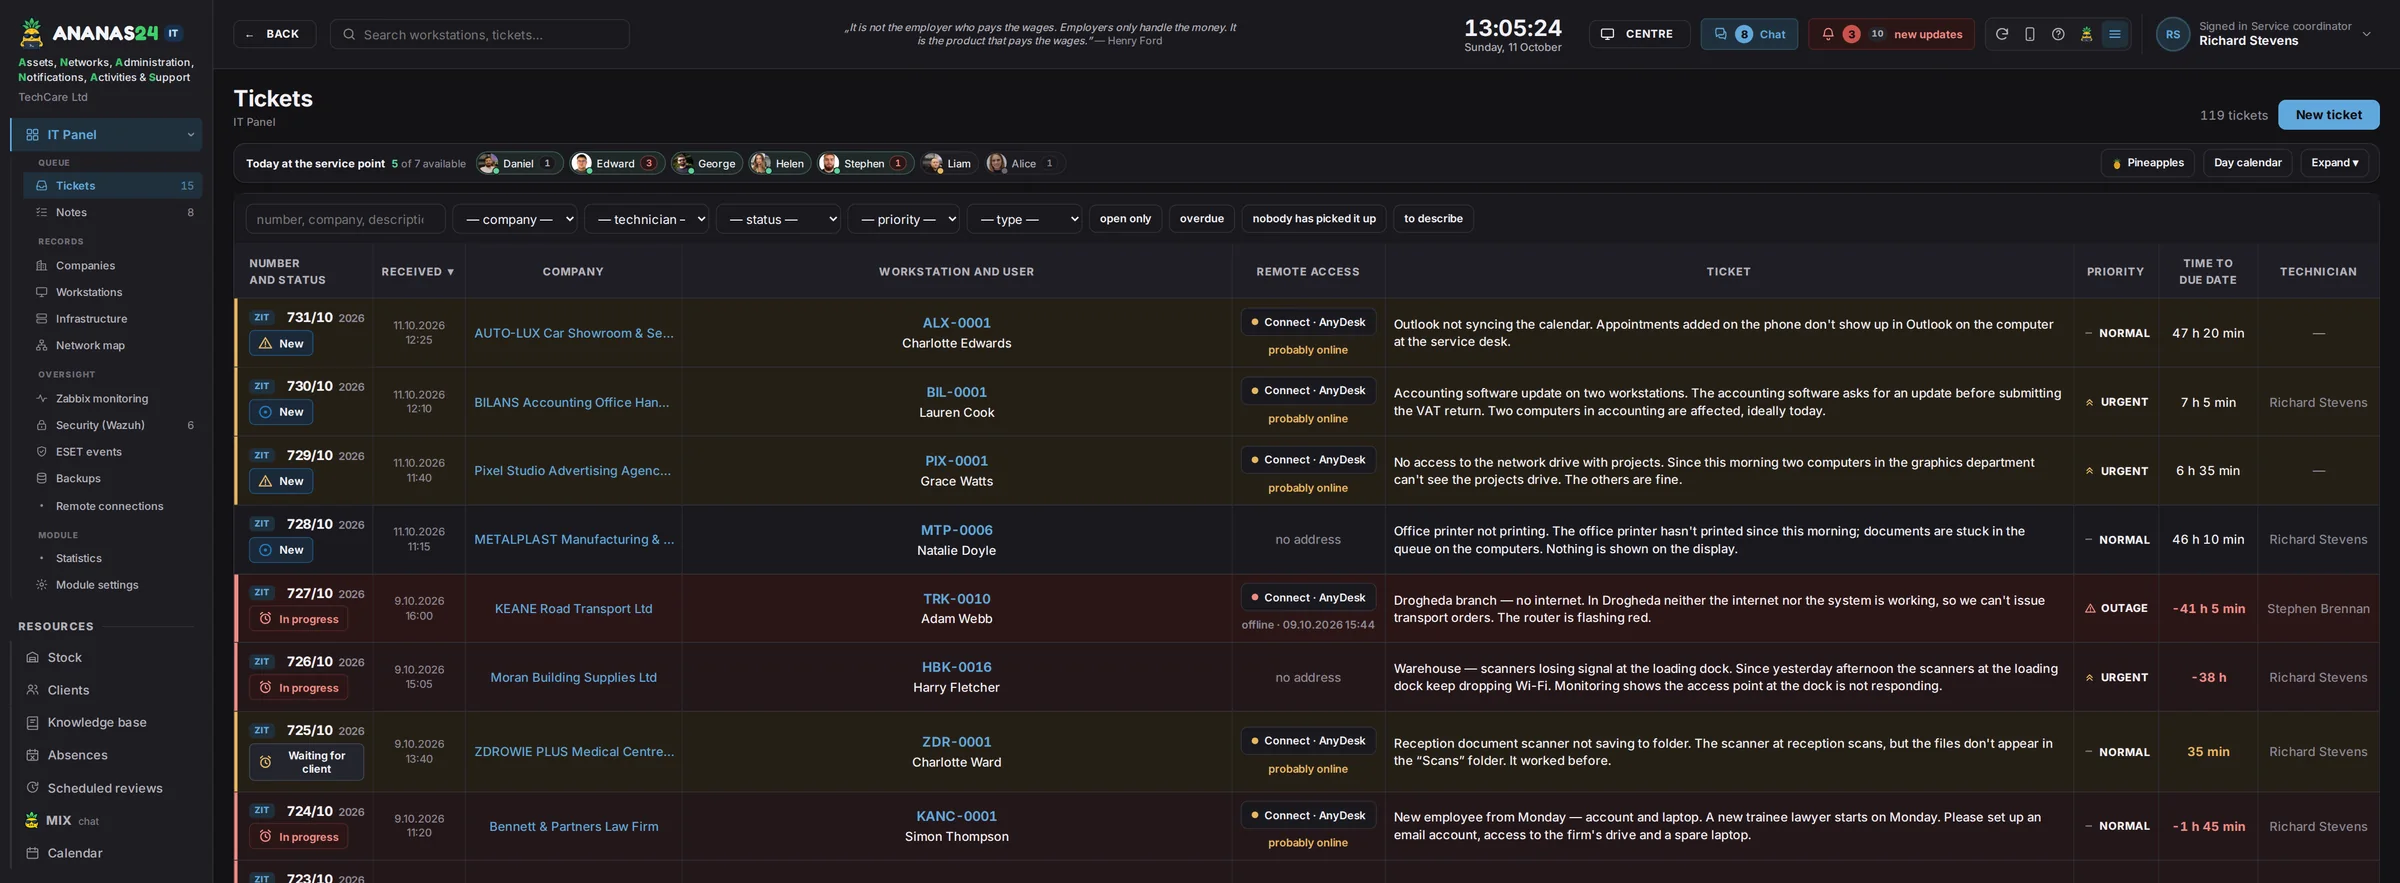Click George's avatar chip at the service point
Image resolution: width=2400 pixels, height=883 pixels.
point(707,164)
